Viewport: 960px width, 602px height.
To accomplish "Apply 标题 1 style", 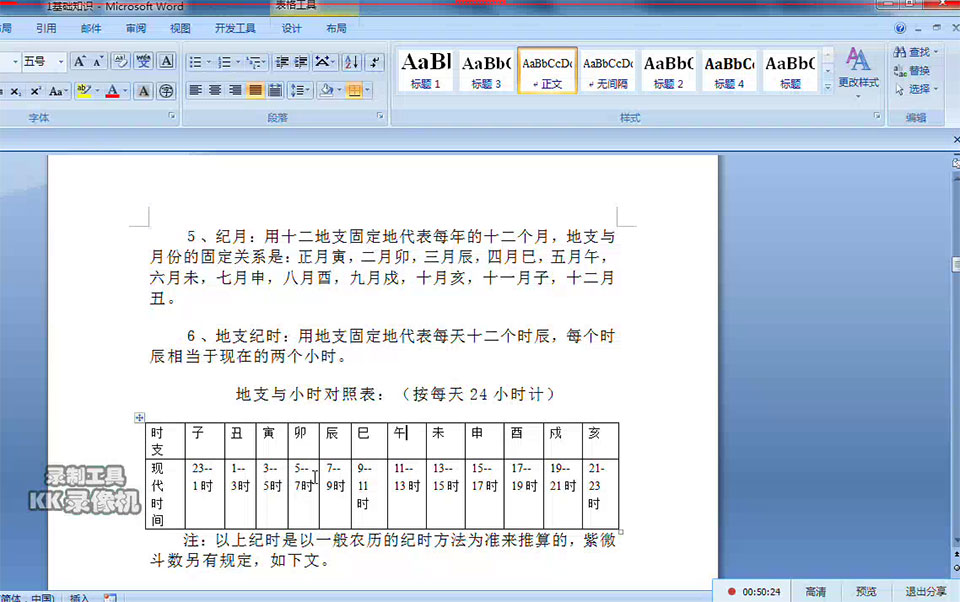I will point(426,70).
